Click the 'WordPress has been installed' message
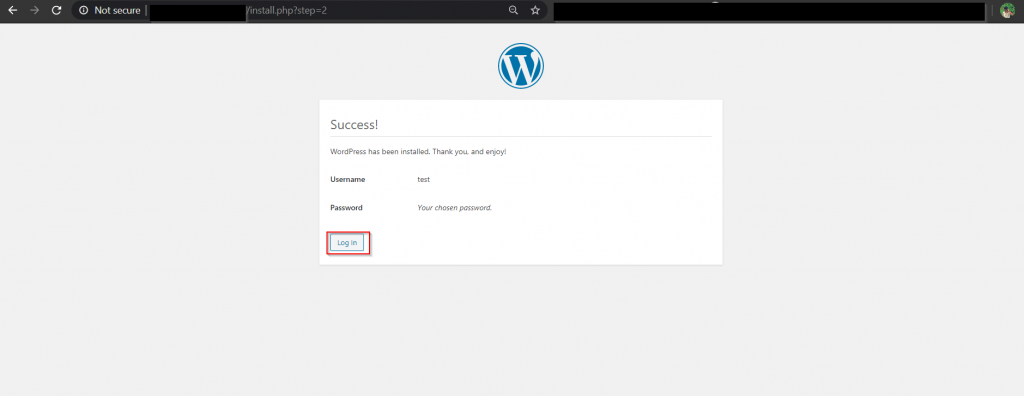 click(x=418, y=152)
